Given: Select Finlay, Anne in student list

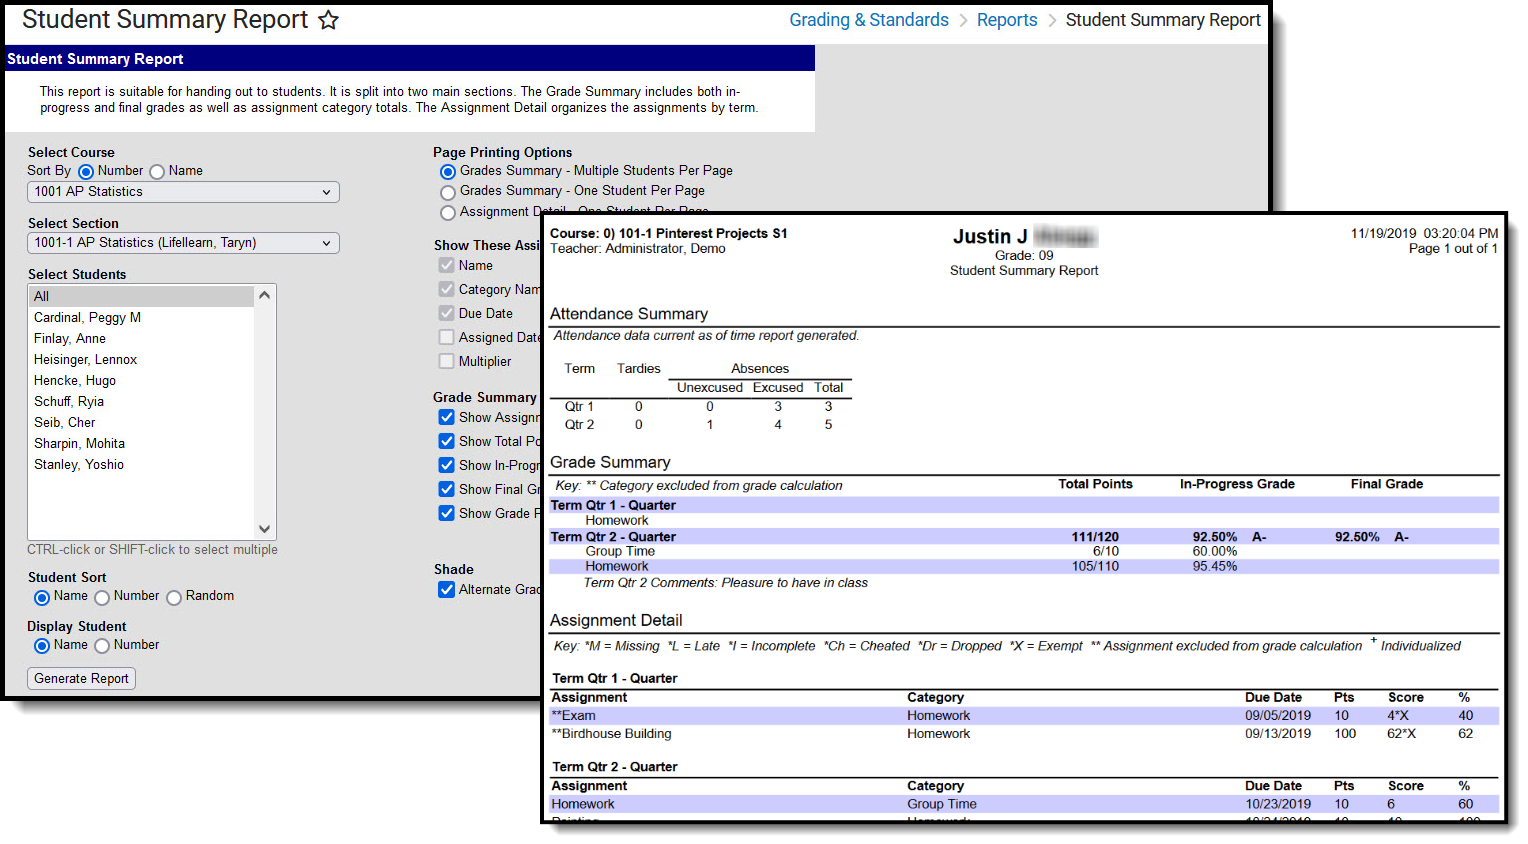Looking at the screenshot, I should (x=70, y=339).
